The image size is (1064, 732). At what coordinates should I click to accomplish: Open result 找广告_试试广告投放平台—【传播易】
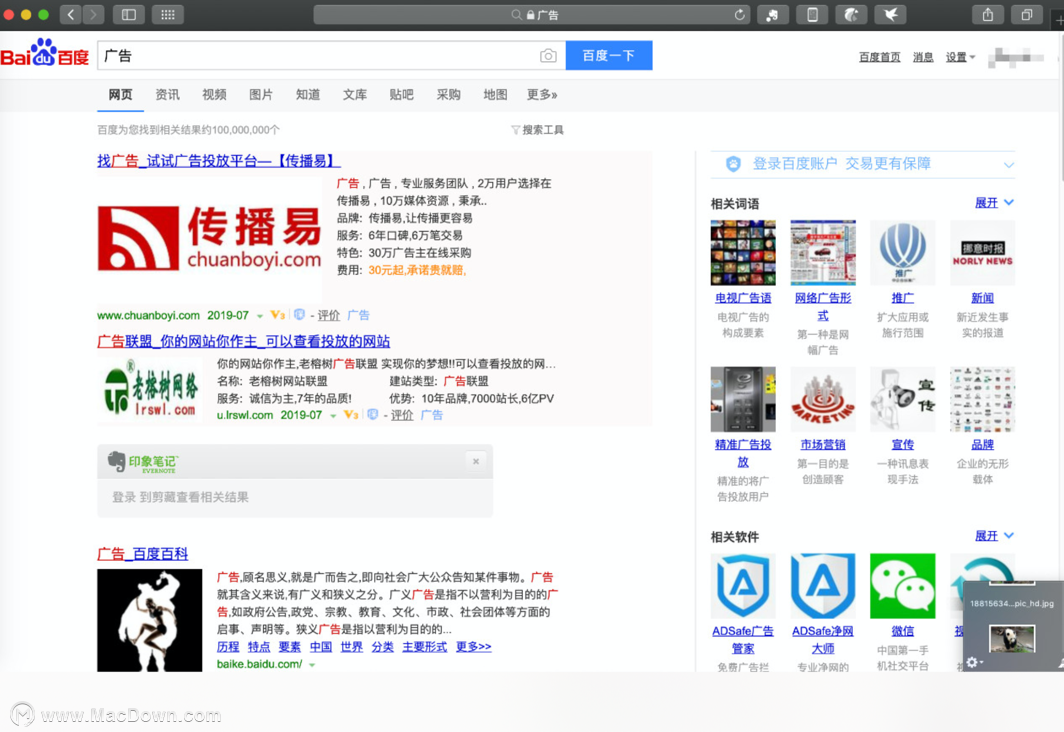coord(218,161)
